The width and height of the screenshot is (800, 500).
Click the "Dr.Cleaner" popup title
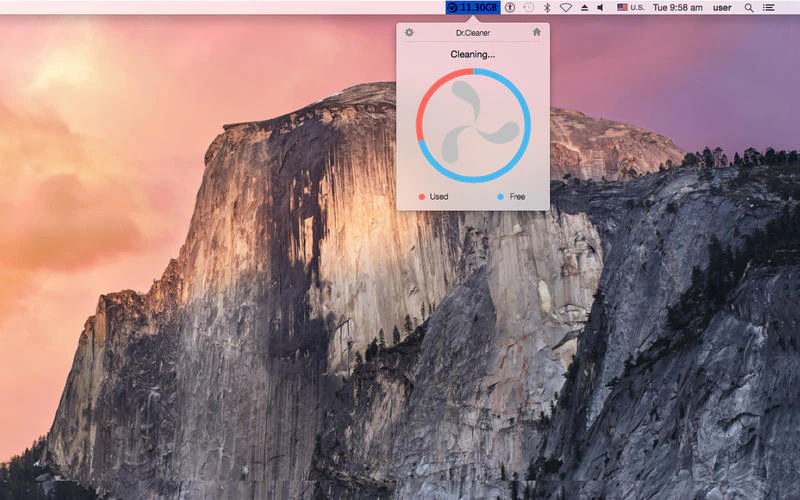[x=473, y=33]
